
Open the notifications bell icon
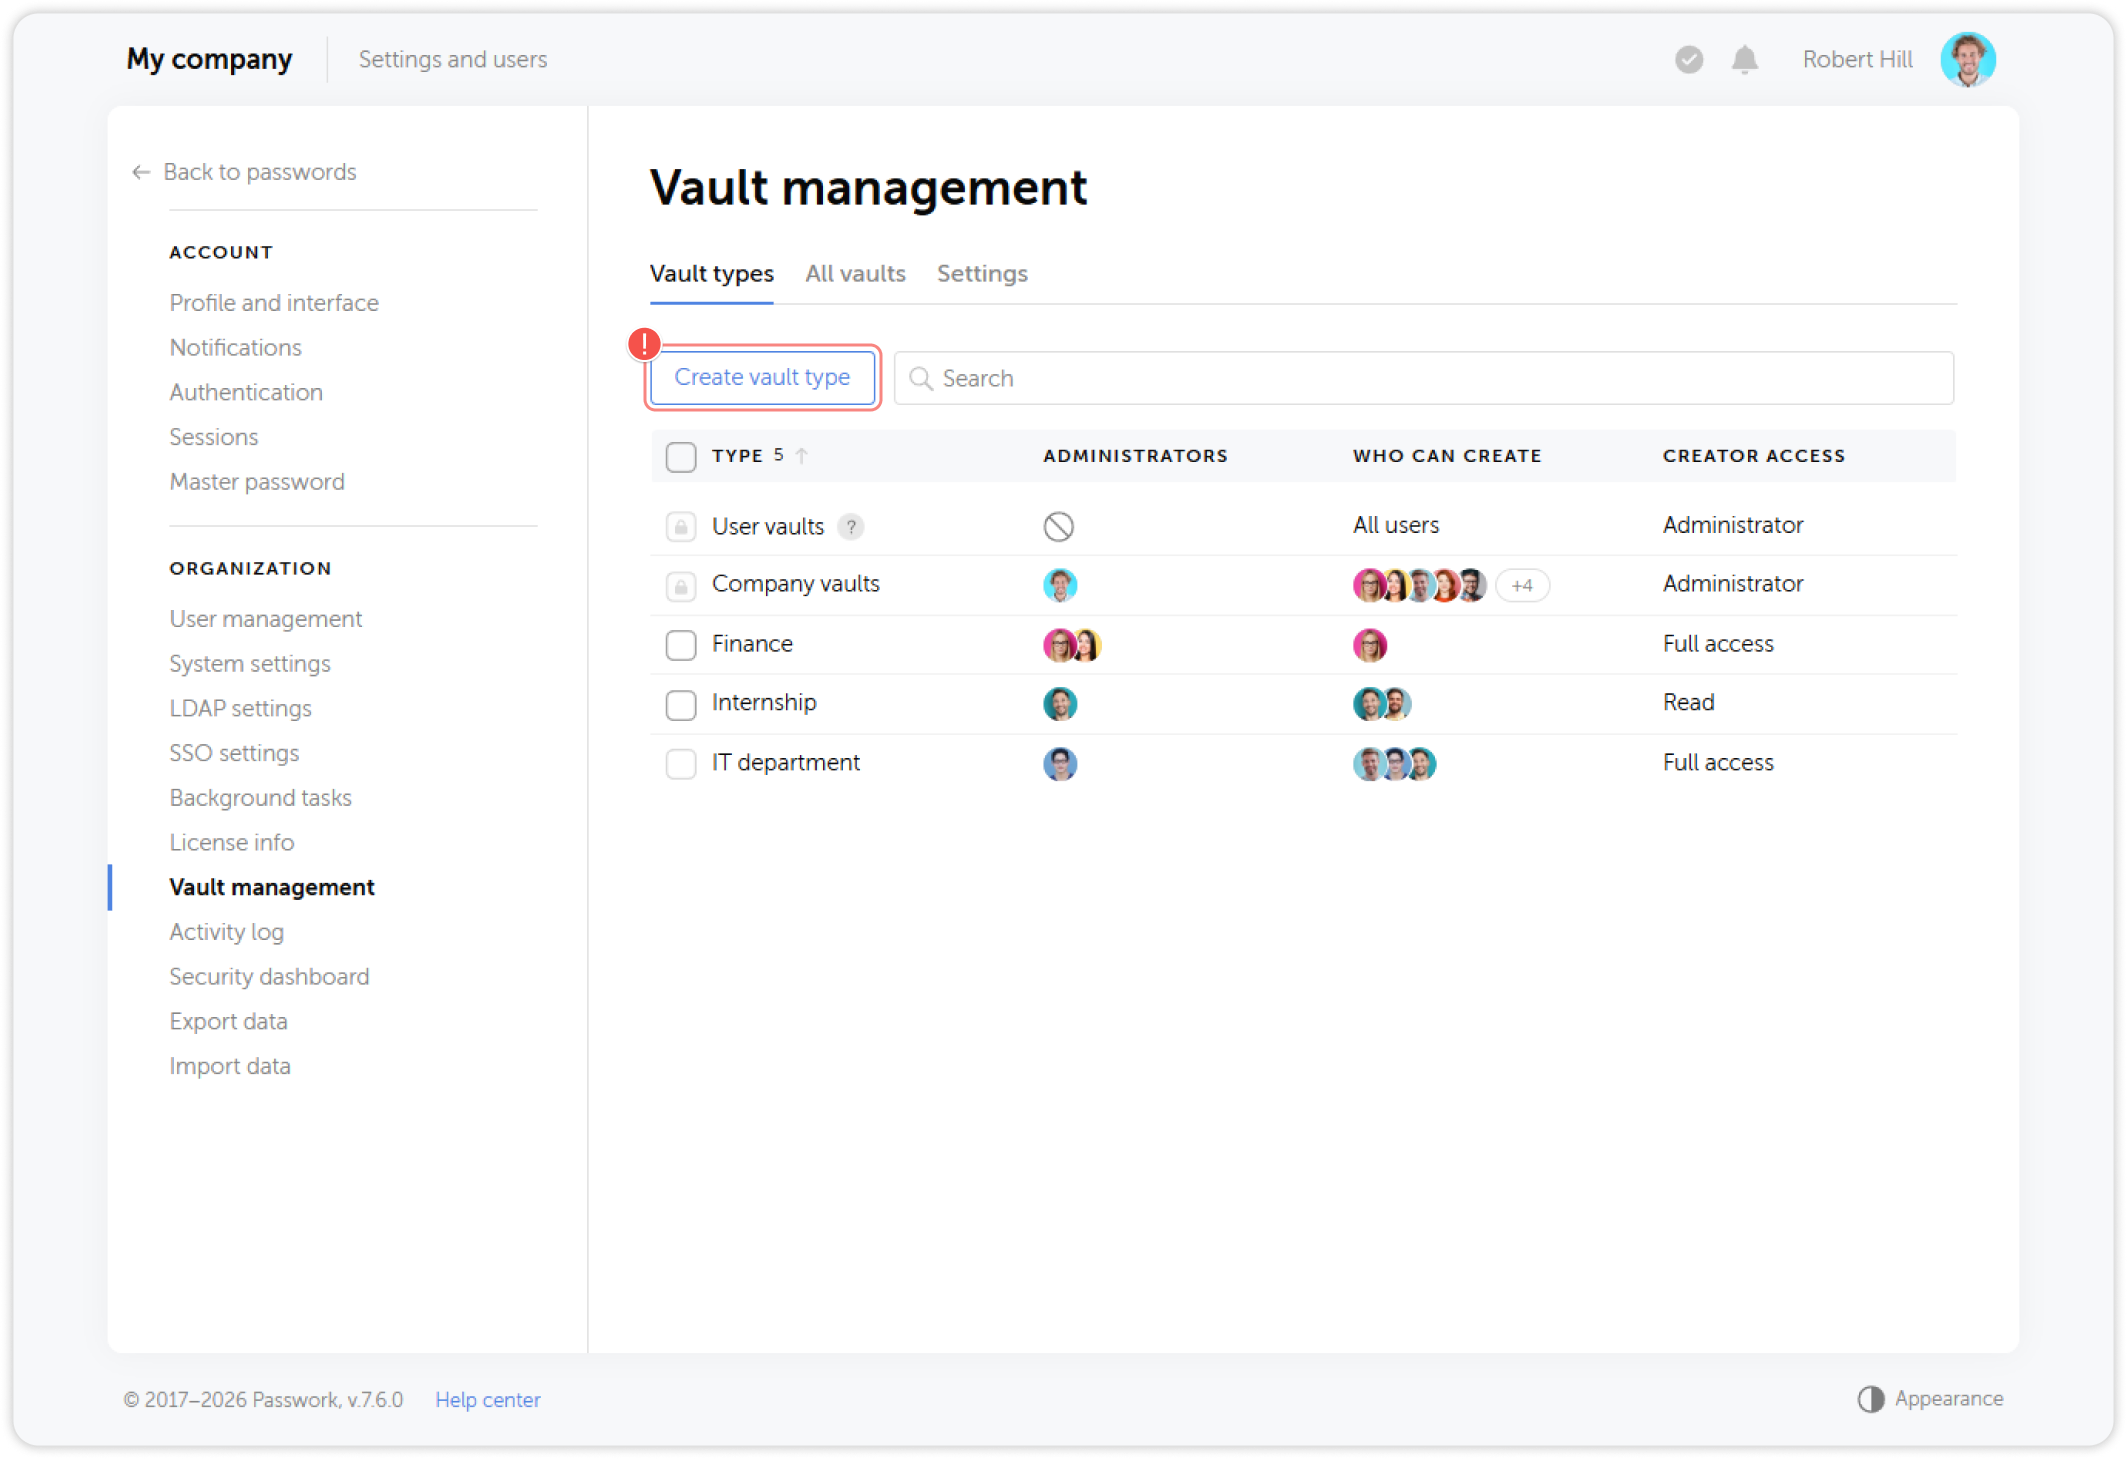point(1744,60)
